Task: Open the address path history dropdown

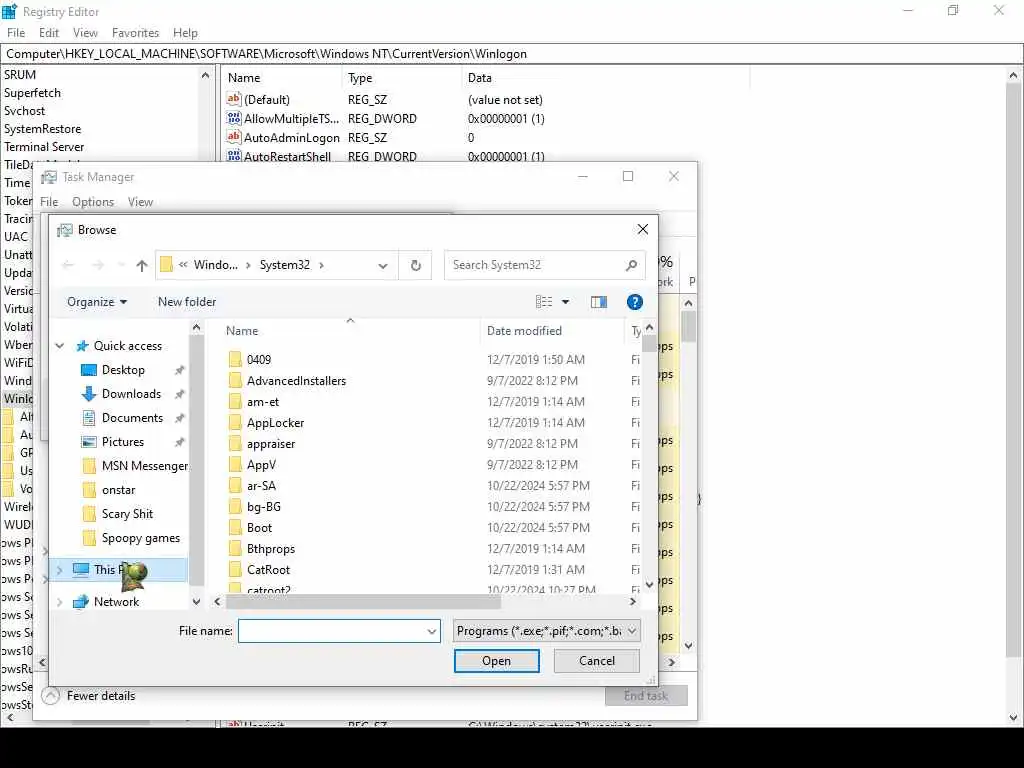Action: (x=383, y=265)
